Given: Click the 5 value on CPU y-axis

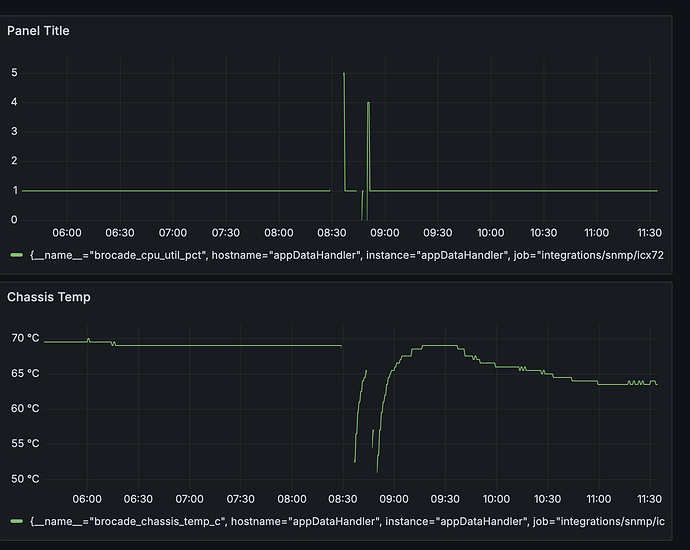Looking at the screenshot, I should 14,73.
